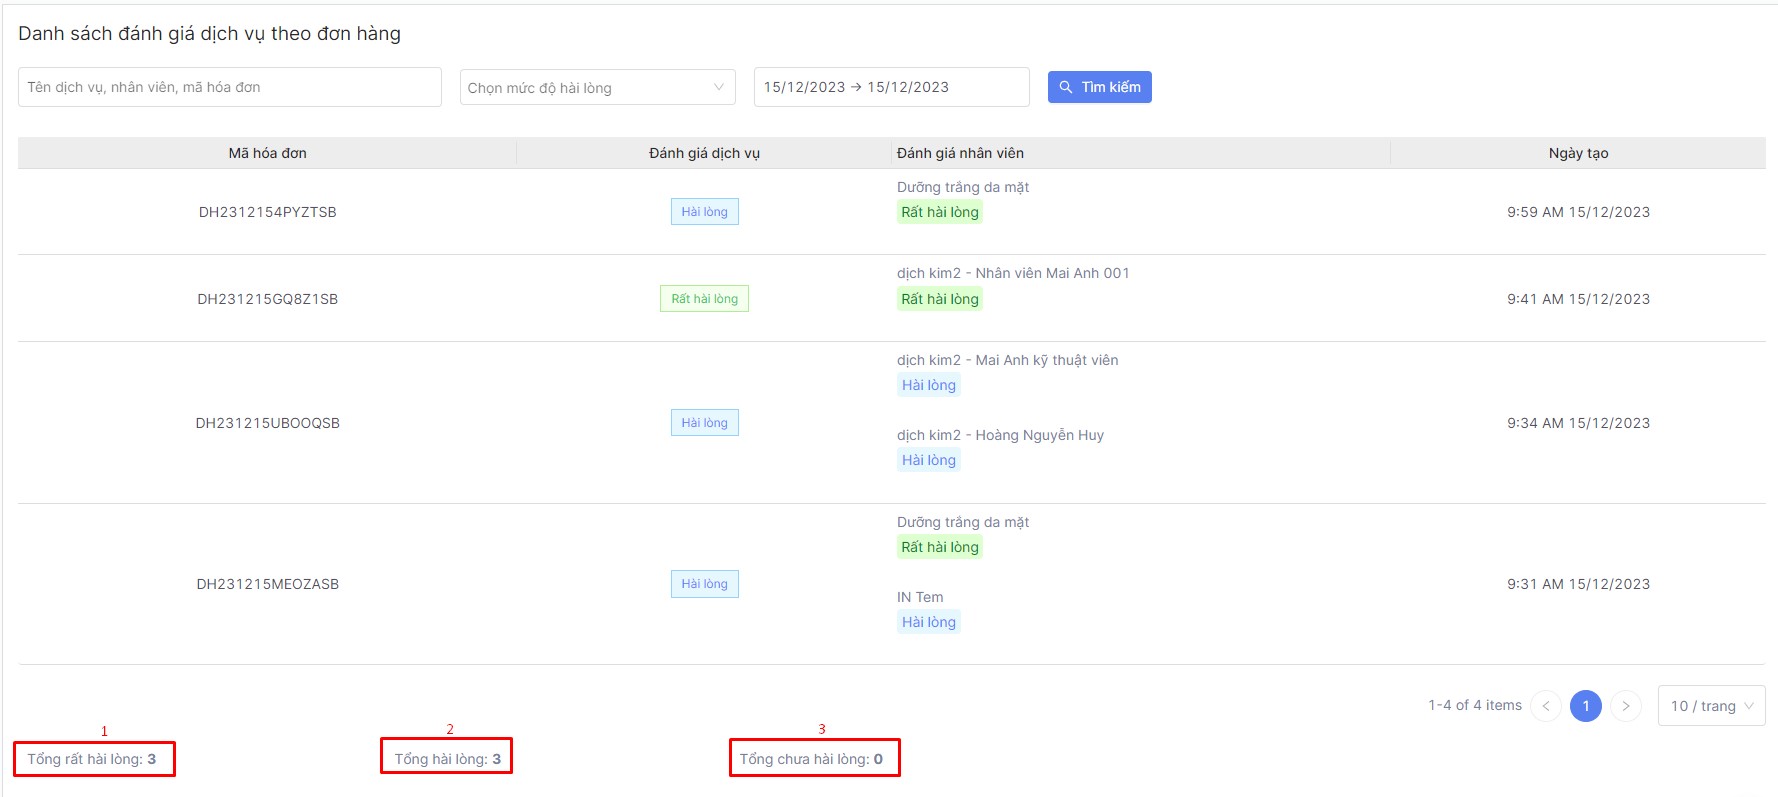Click the Mã hóa đơn column header
The height and width of the screenshot is (797, 1778).
tap(267, 153)
